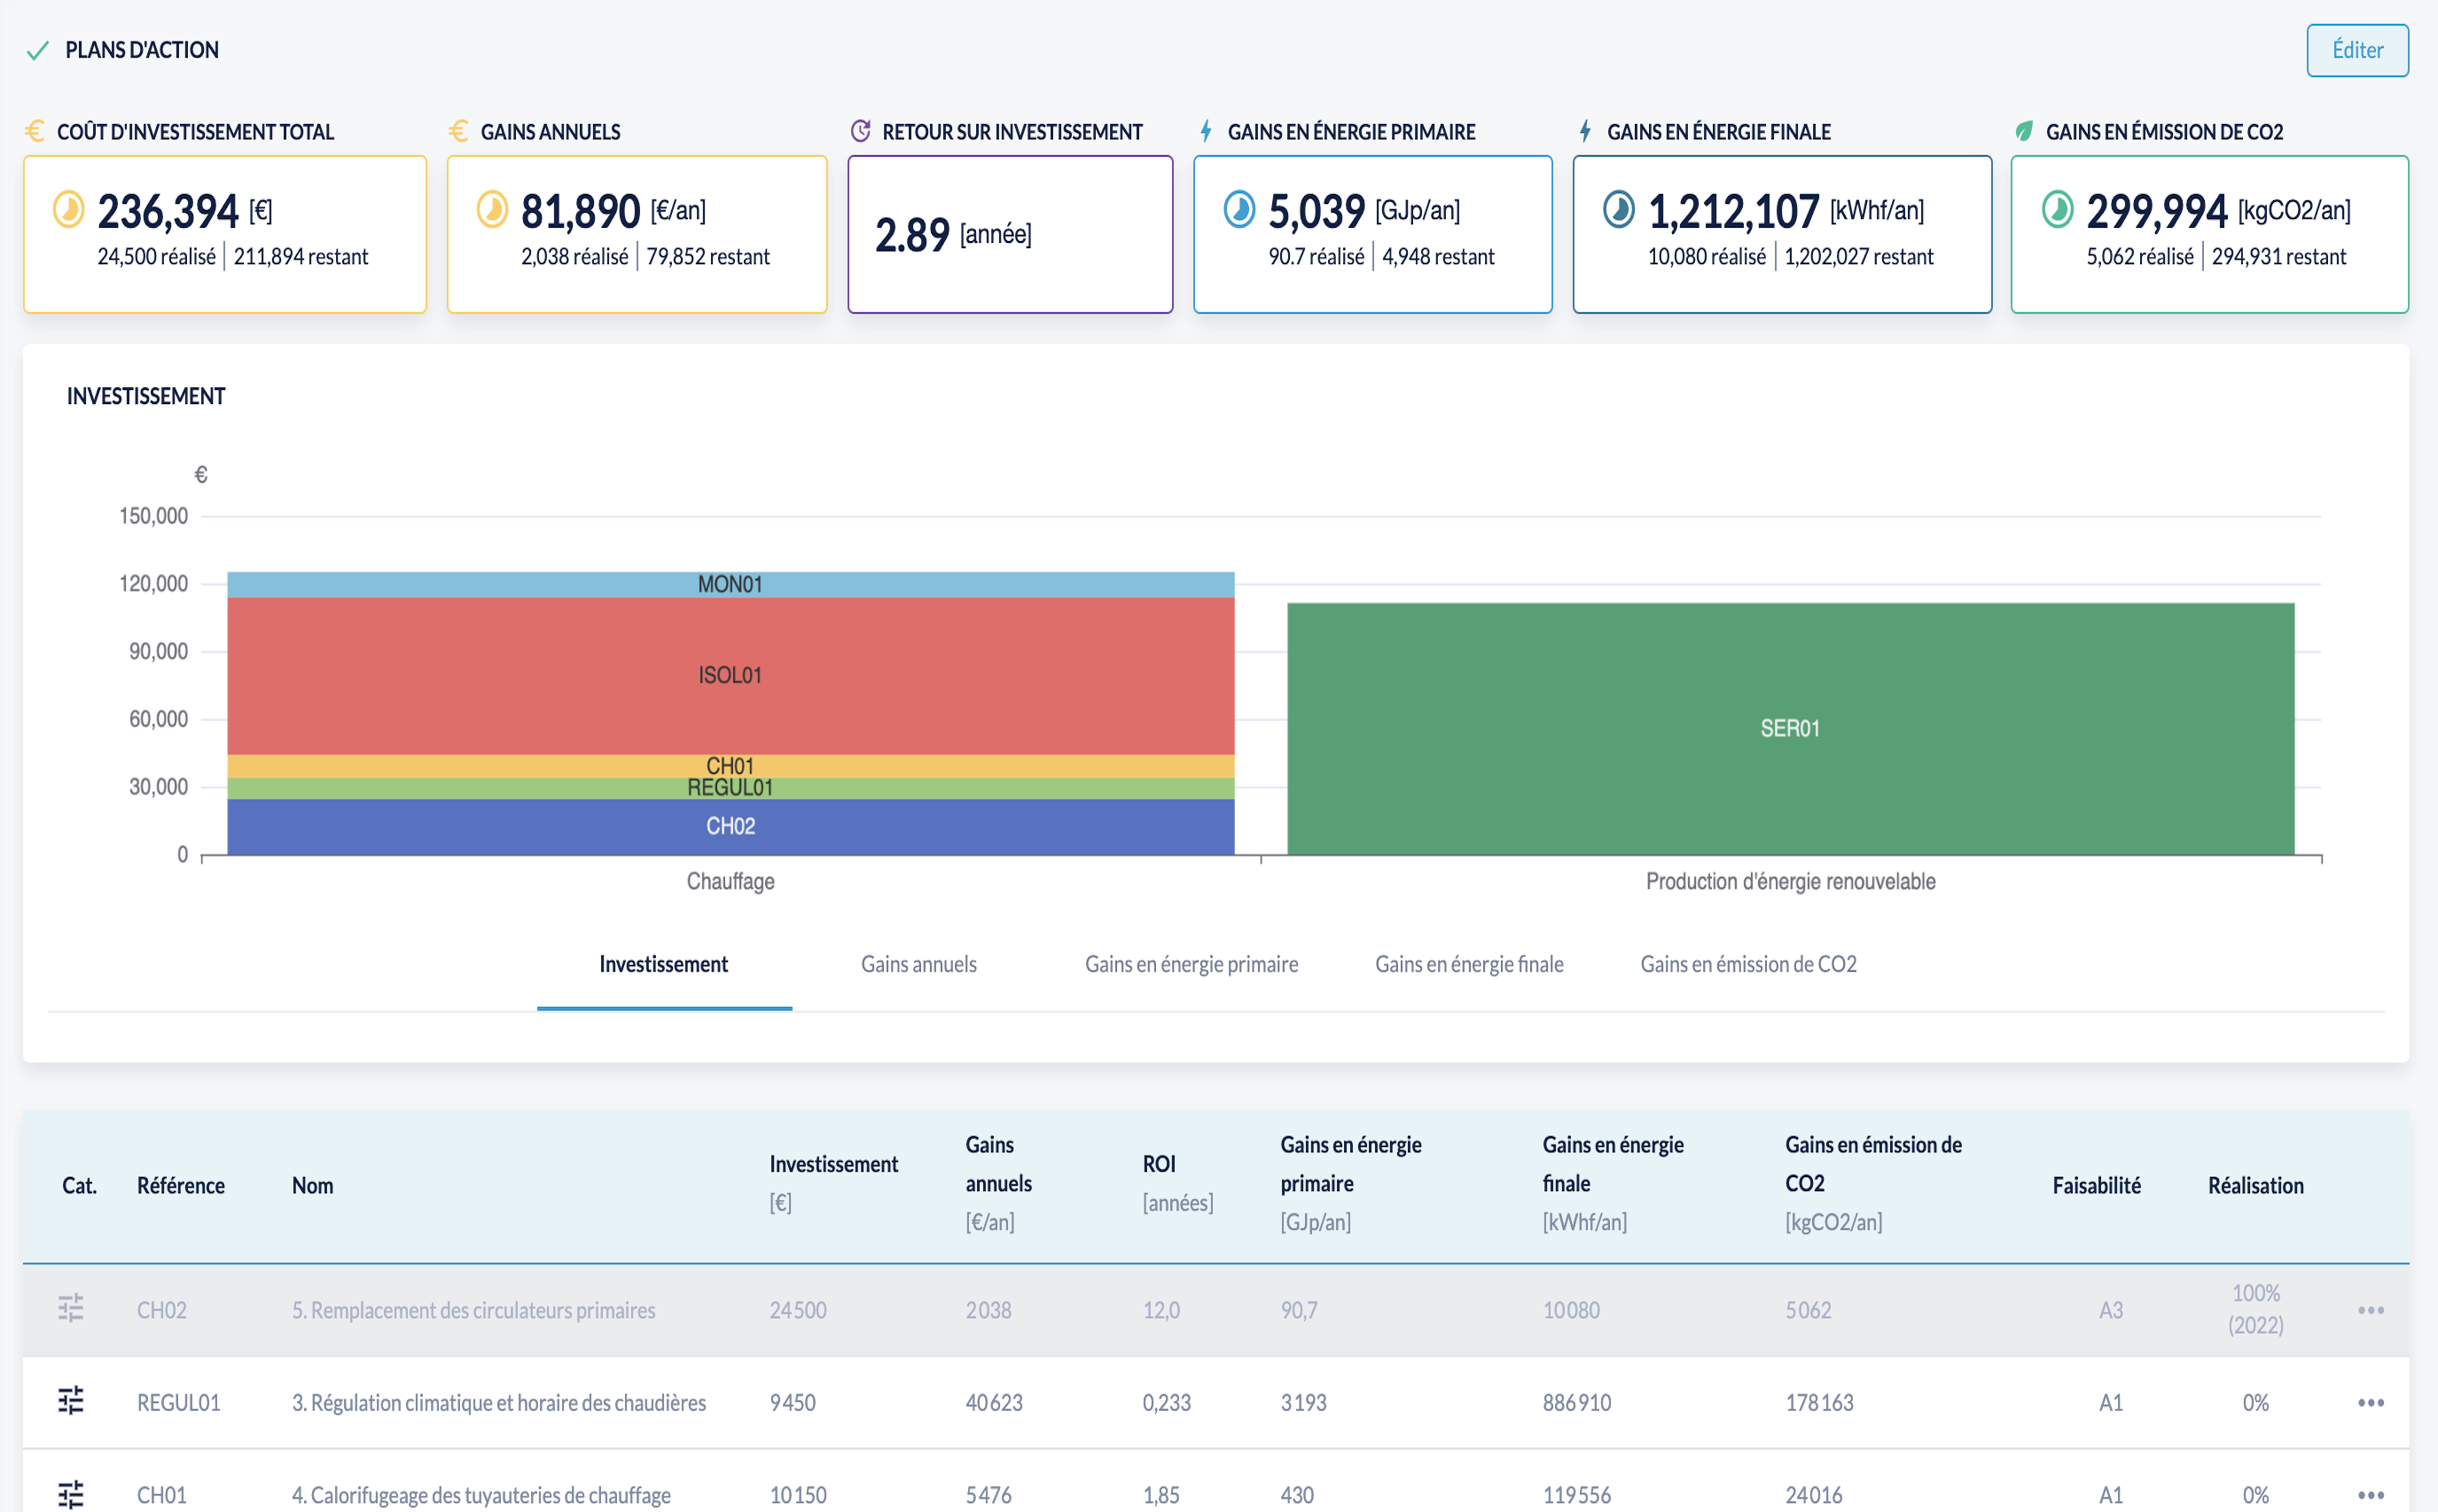
Task: Click the 'Gains en énergie primaire [GJp/an]' column header
Action: 1351,1183
